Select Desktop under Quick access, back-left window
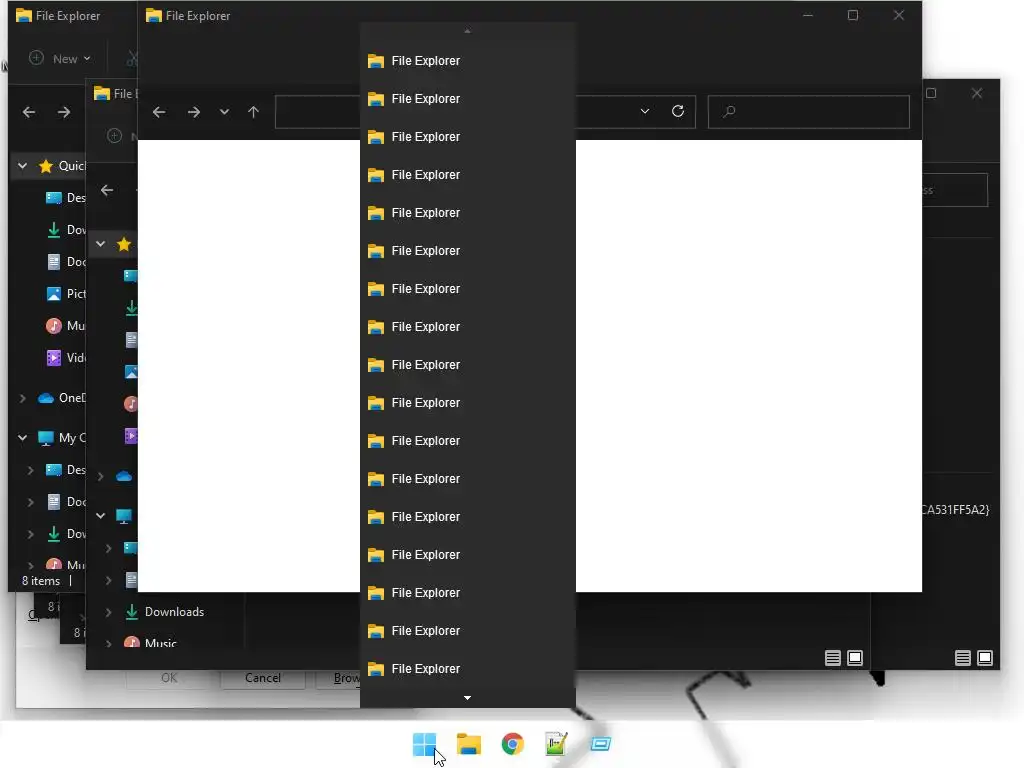 tap(65, 197)
